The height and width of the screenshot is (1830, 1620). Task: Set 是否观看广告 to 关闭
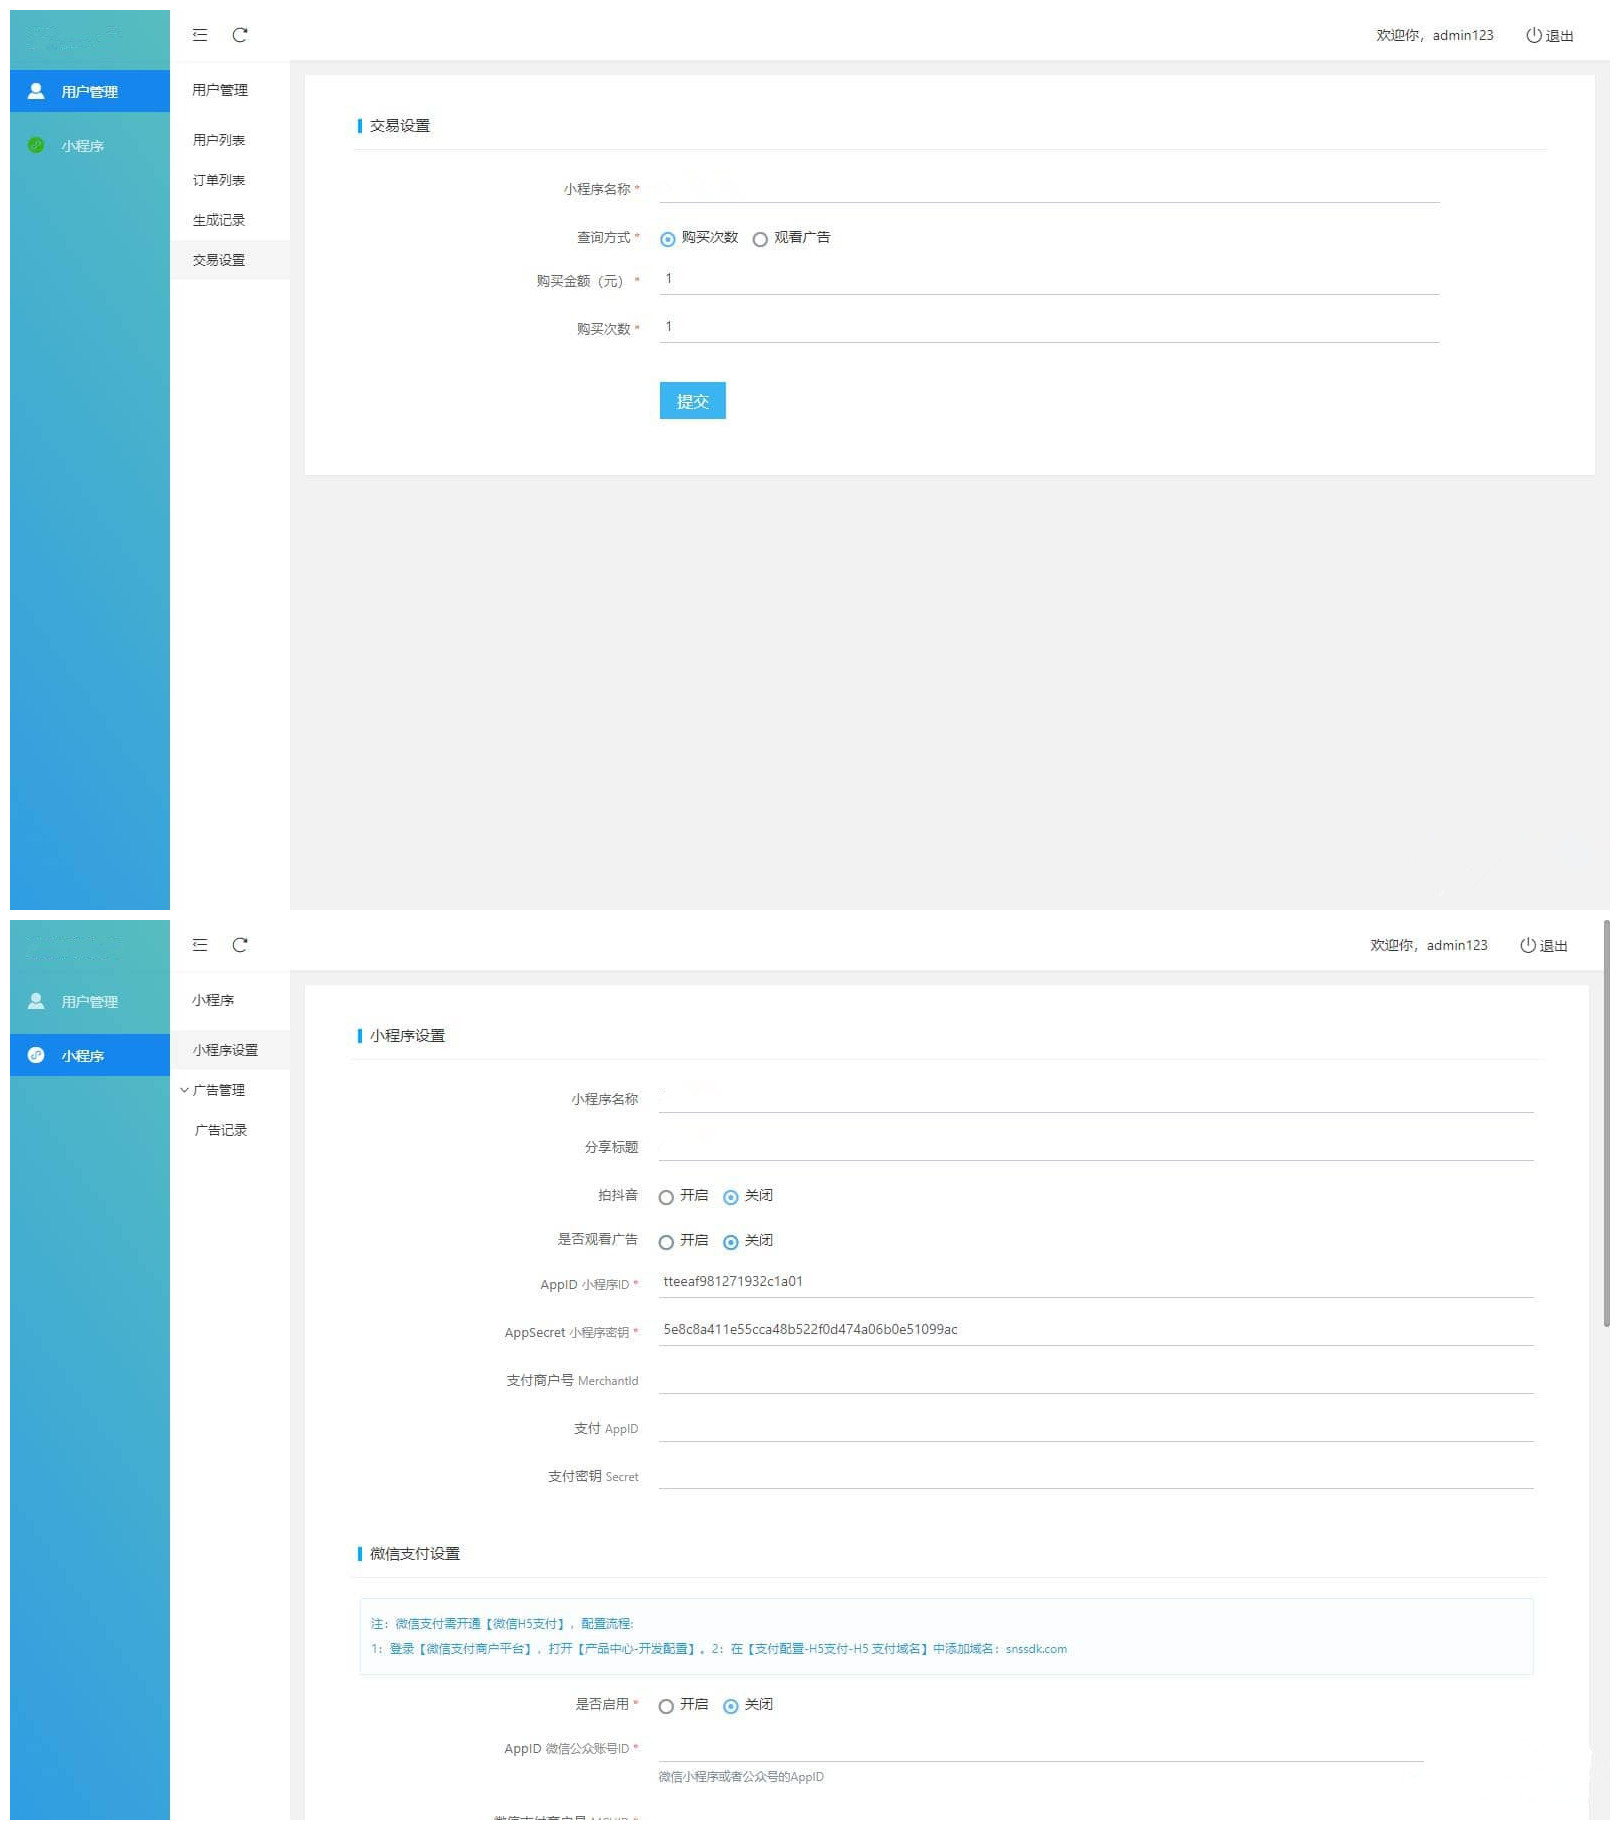[x=731, y=1242]
